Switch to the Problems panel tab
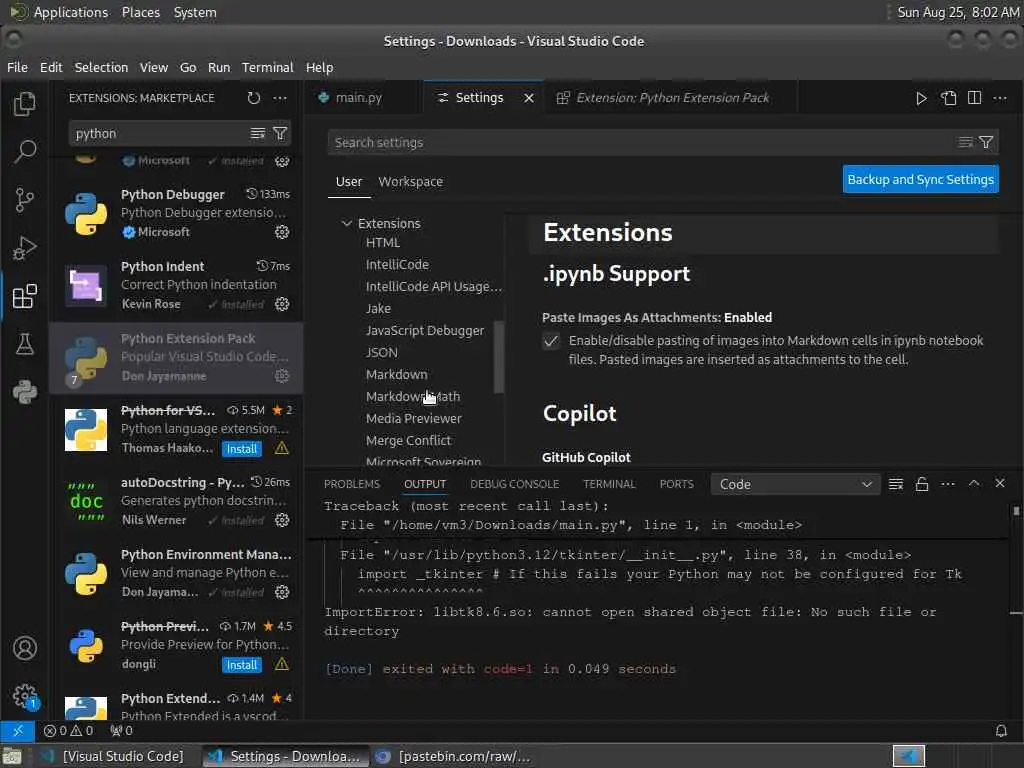The image size is (1024, 768). [351, 484]
